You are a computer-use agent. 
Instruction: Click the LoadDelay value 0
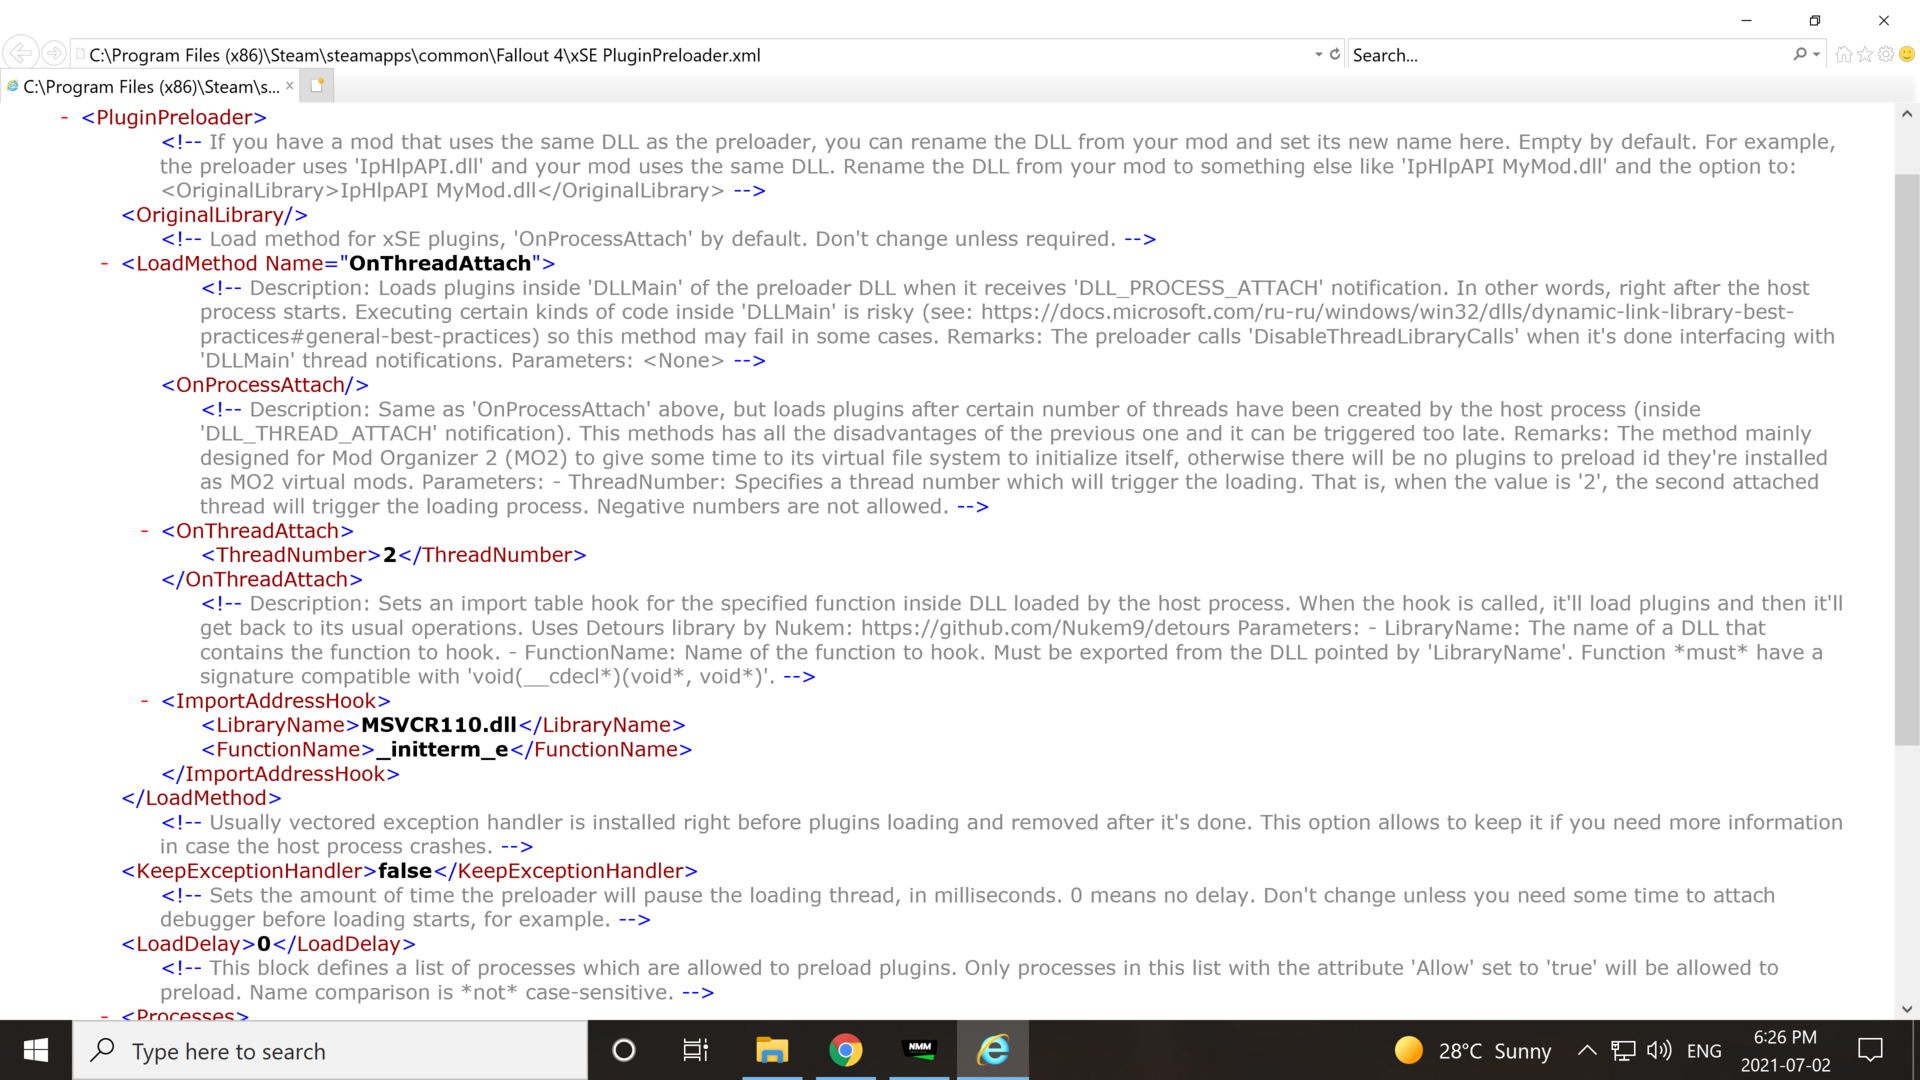click(x=264, y=944)
